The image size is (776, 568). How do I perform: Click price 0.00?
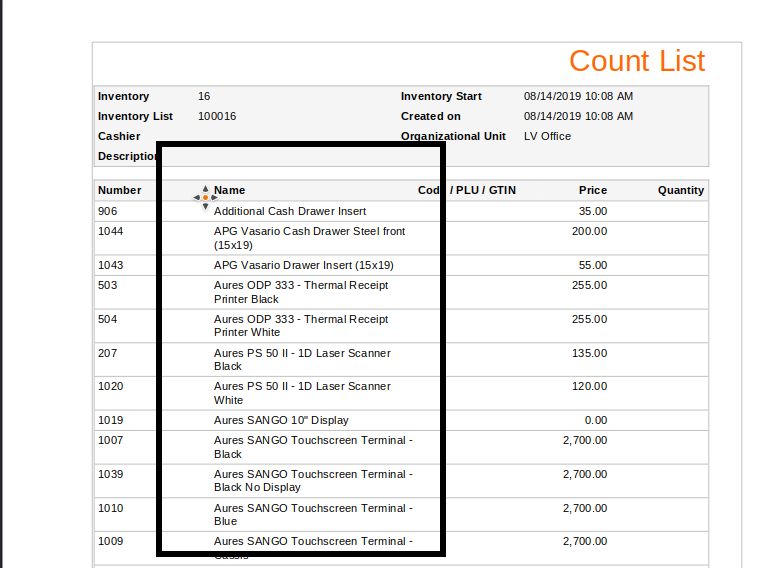596,421
